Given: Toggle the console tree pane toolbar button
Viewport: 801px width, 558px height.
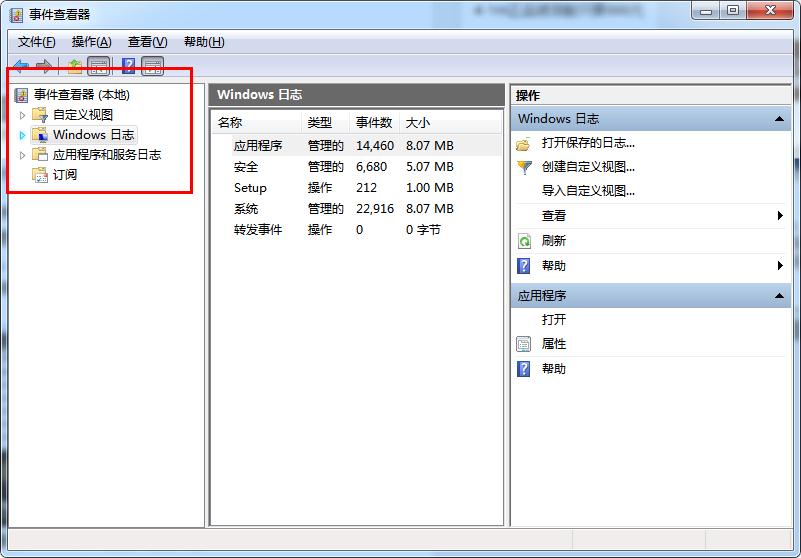Looking at the screenshot, I should (x=99, y=66).
